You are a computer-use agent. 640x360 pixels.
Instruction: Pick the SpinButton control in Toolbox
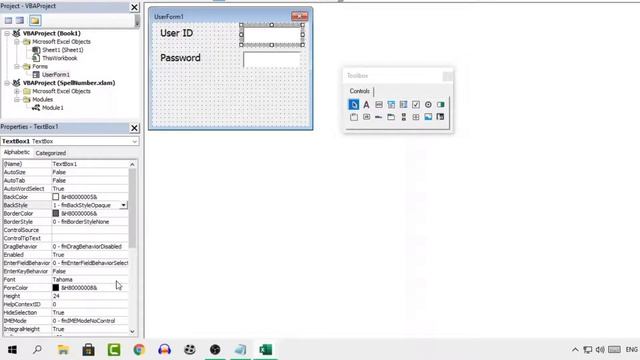click(x=416, y=117)
